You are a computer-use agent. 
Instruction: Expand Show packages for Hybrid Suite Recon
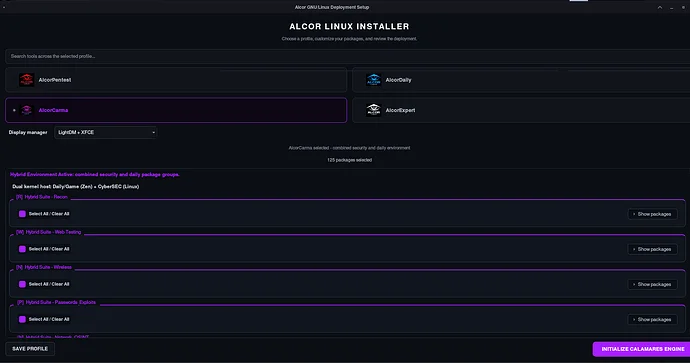tap(652, 214)
